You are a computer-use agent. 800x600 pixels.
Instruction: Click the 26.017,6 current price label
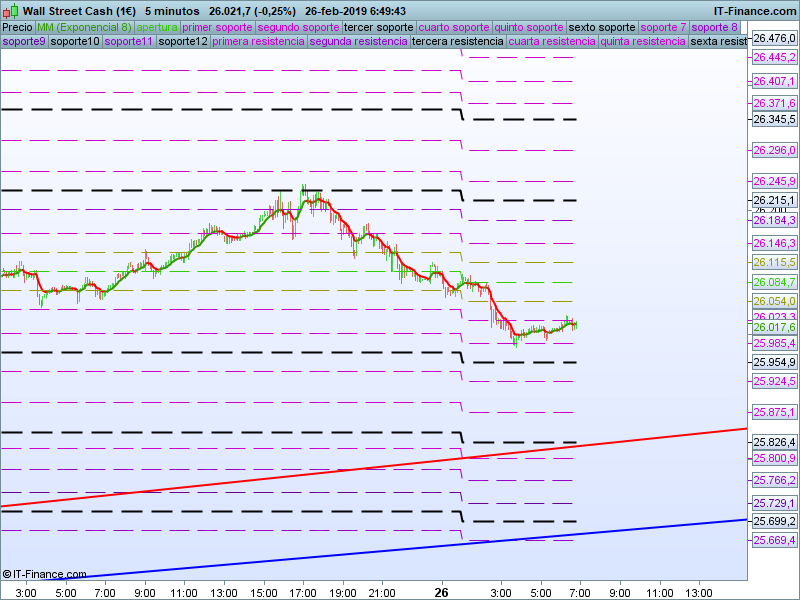click(x=774, y=327)
